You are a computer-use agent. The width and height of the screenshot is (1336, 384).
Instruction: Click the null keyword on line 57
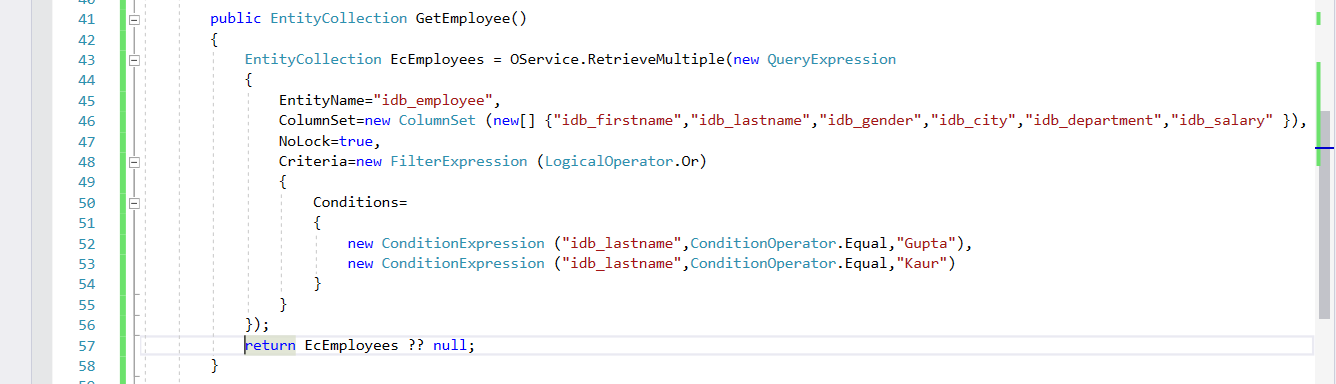(x=449, y=345)
